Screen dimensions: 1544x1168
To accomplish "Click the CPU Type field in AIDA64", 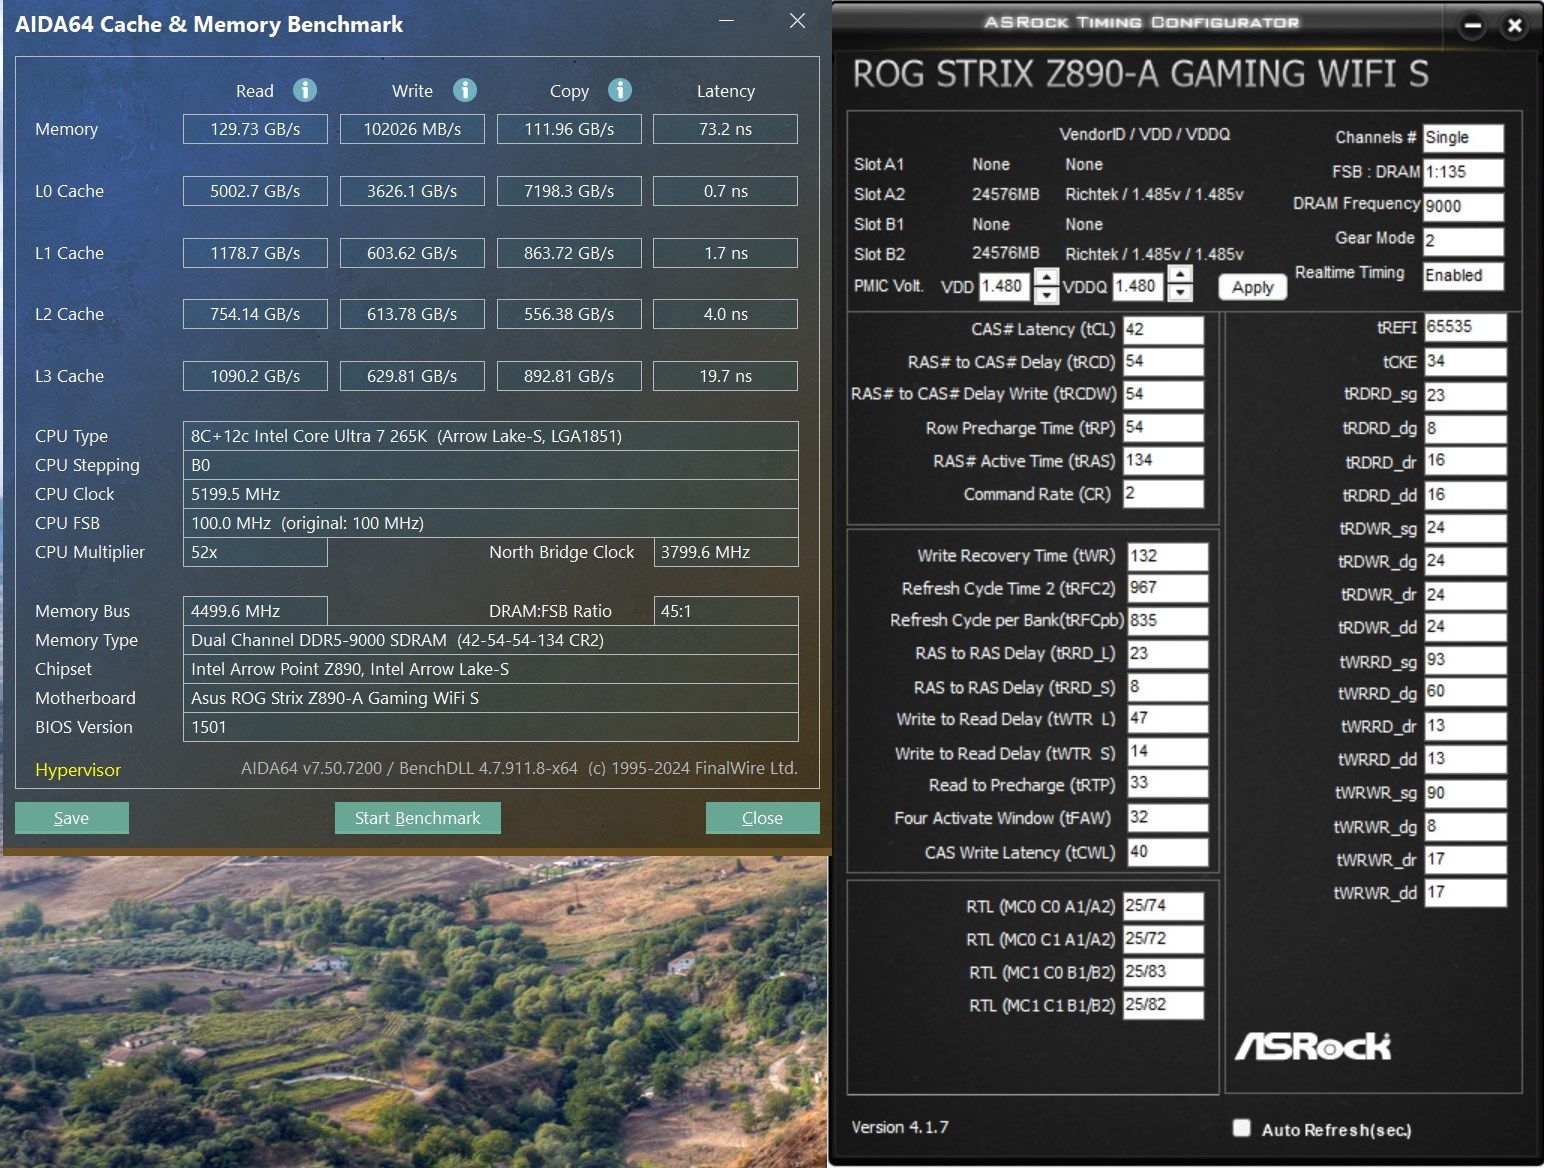I will pyautogui.click(x=490, y=436).
